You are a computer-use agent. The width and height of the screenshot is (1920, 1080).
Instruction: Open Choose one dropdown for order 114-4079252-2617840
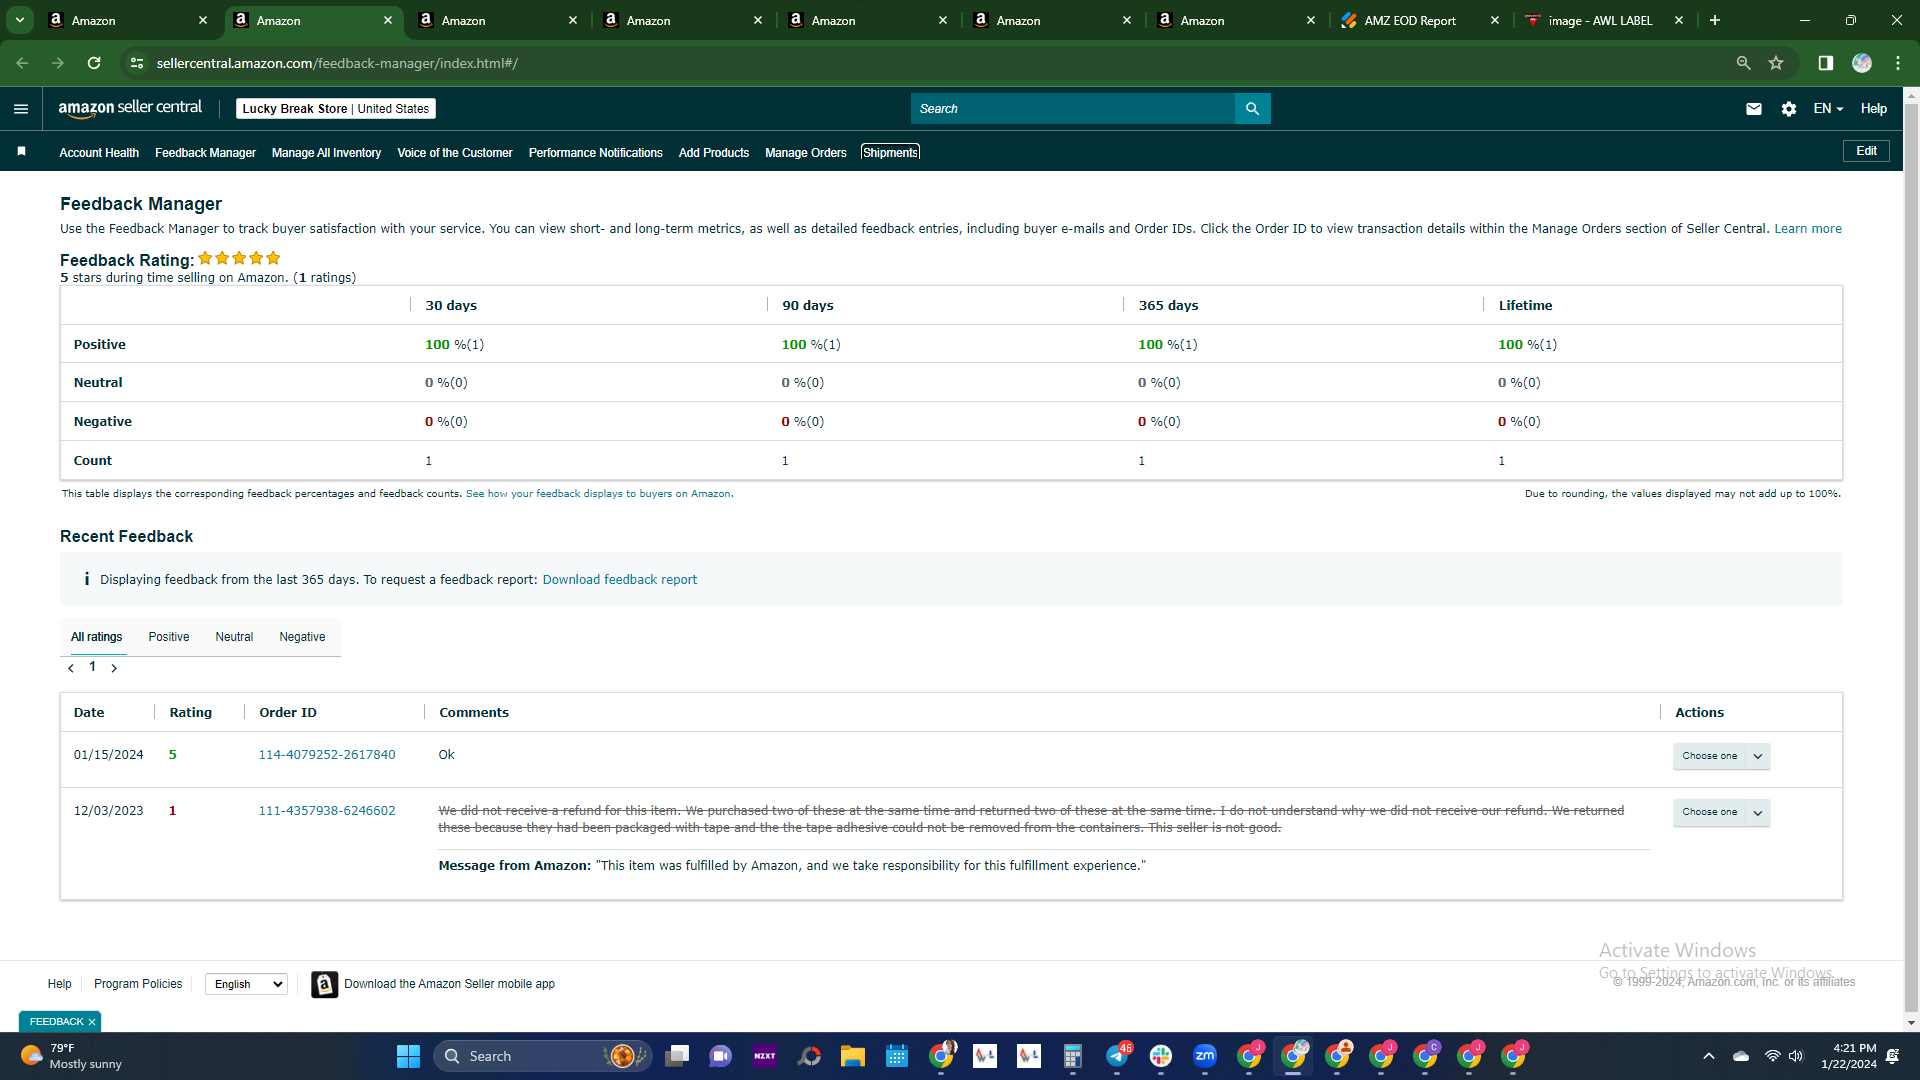click(x=1721, y=756)
